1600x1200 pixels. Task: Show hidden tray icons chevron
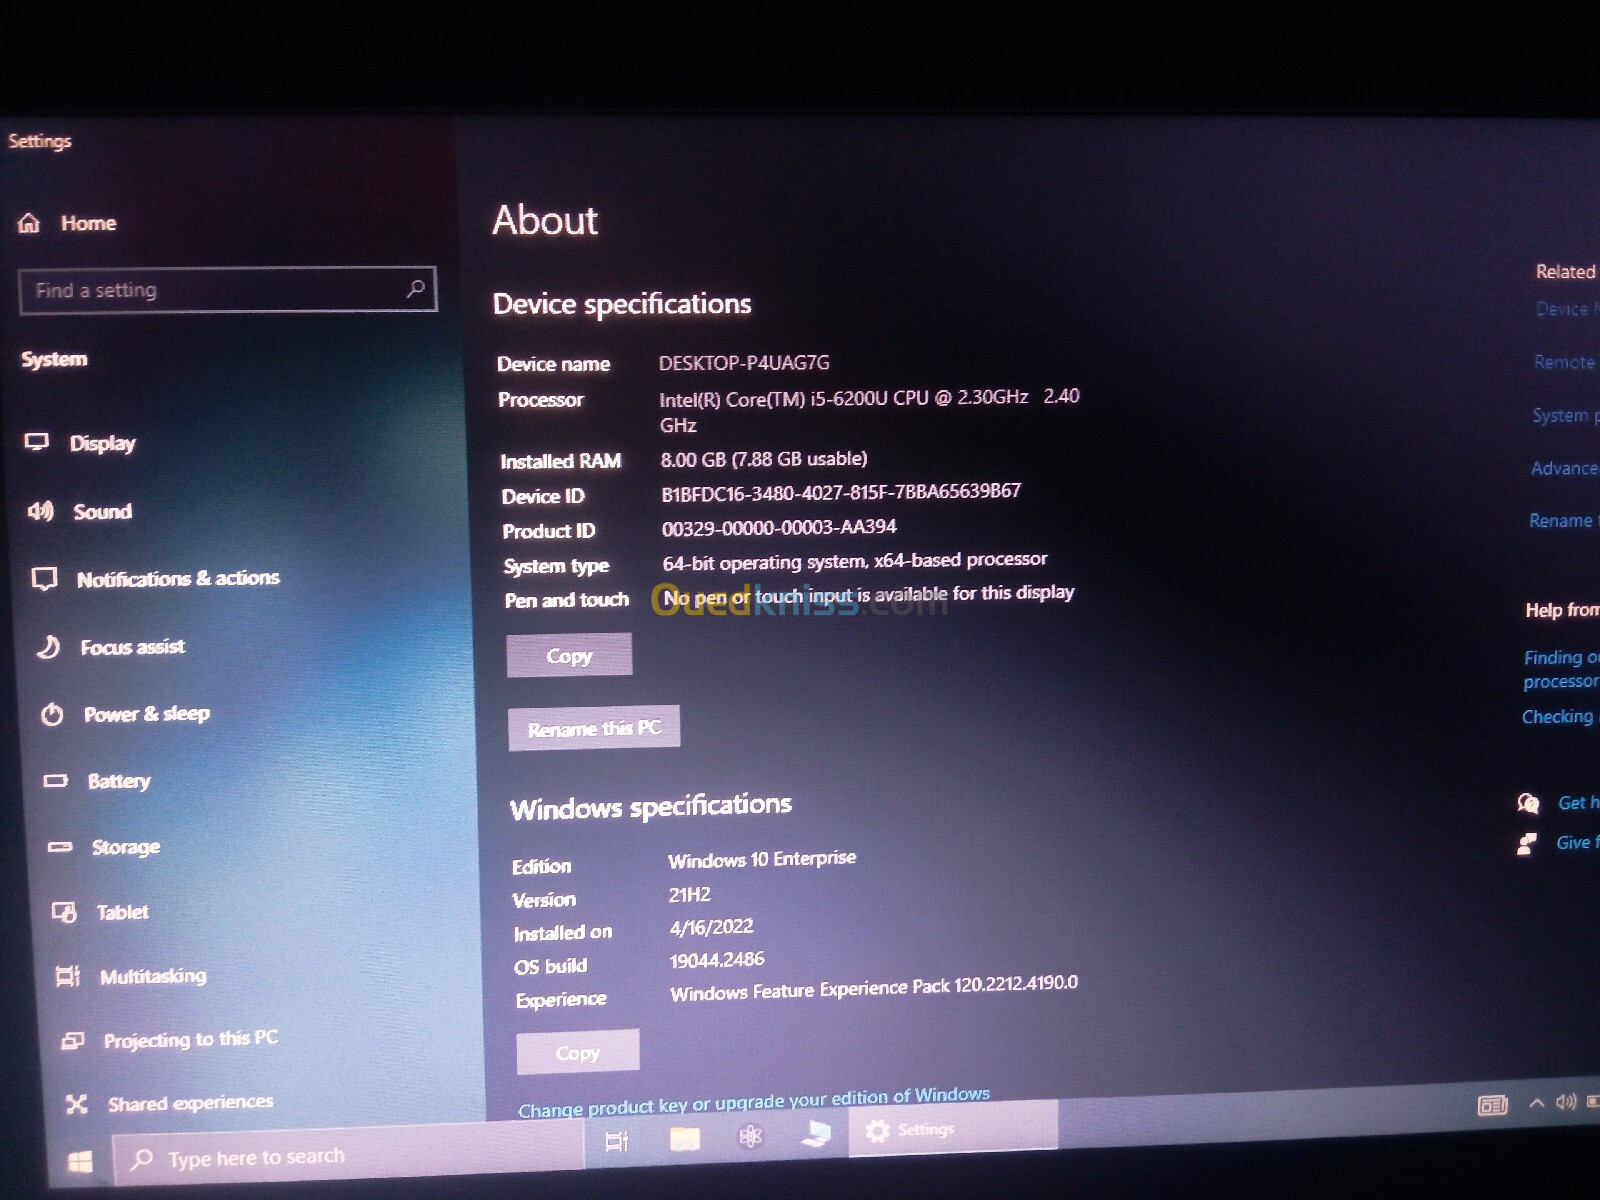[x=1536, y=1103]
